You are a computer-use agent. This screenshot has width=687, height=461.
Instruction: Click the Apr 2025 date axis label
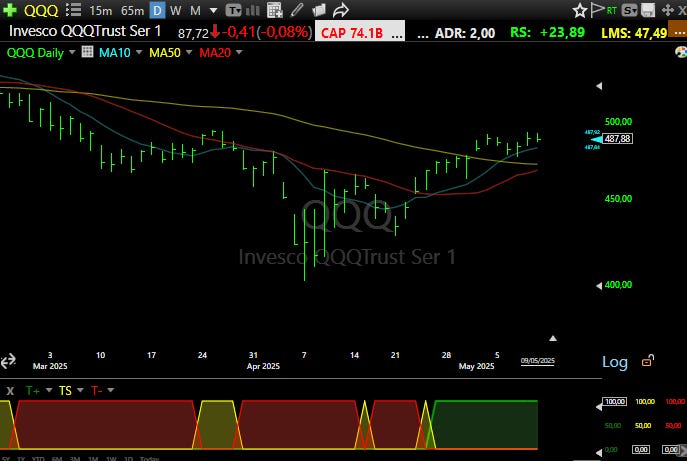pyautogui.click(x=263, y=366)
